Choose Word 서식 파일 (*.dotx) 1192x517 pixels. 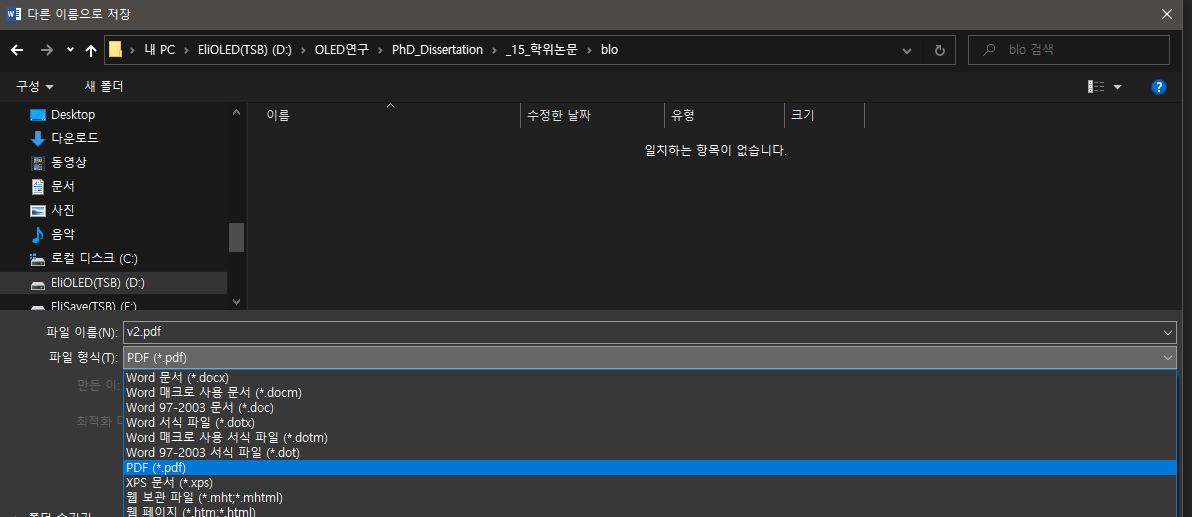tap(650, 422)
